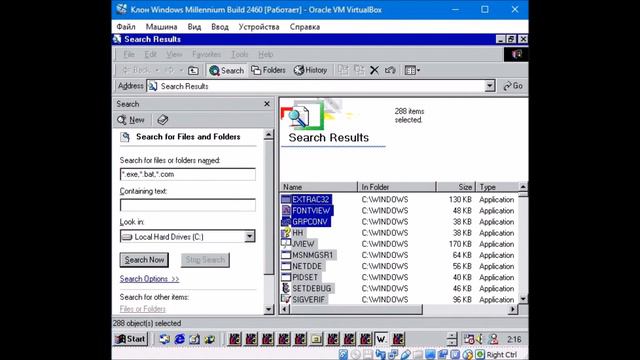This screenshot has width=640, height=360.
Task: Select the PIDSET file
Action: (x=305, y=277)
